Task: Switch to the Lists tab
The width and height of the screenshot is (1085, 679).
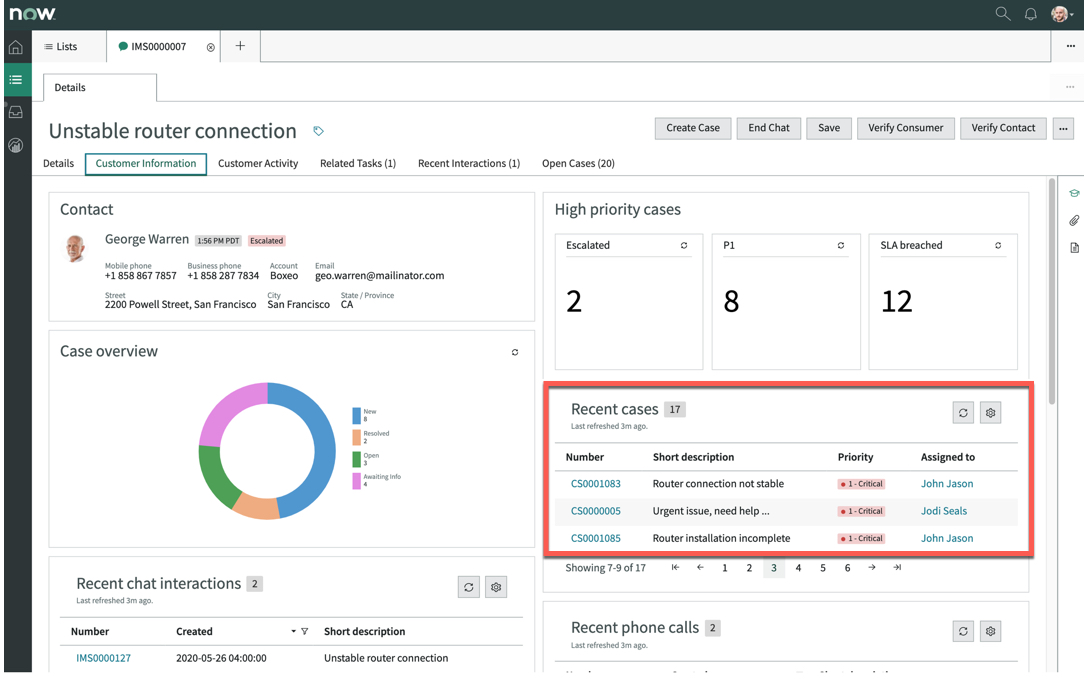Action: 61,46
